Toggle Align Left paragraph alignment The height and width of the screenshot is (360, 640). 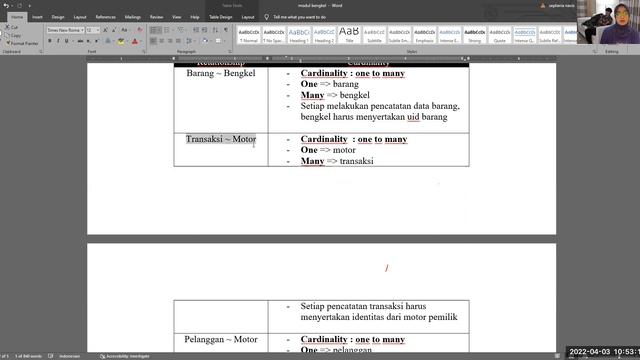[153, 41]
